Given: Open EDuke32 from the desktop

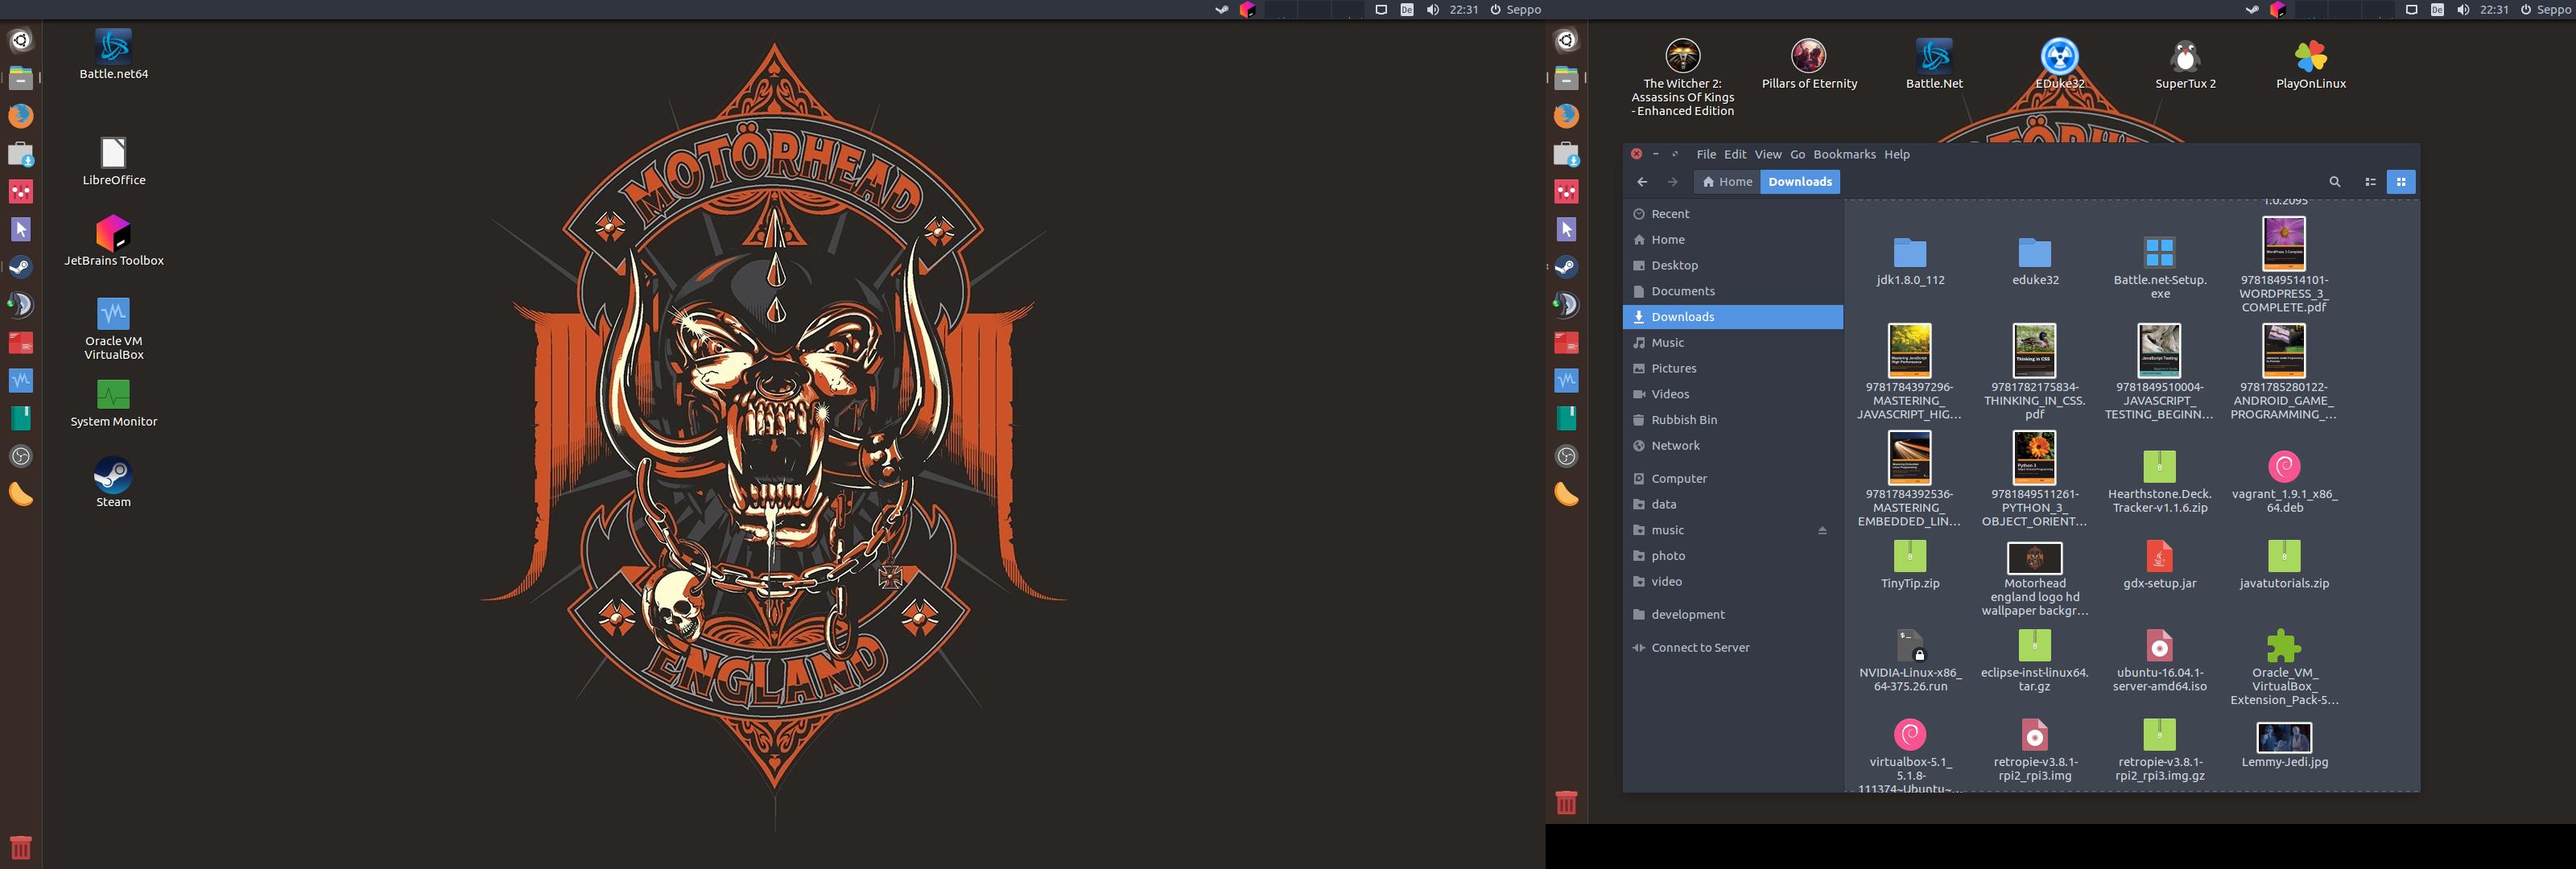Looking at the screenshot, I should pos(2059,55).
